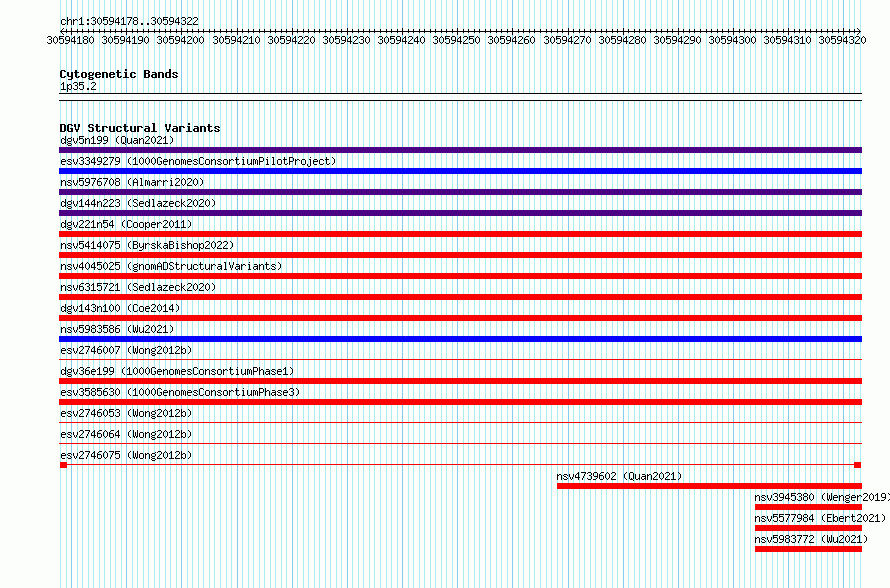The height and width of the screenshot is (588, 890).
Task: Select the purple dgv144n223 variant bar
Action: [460, 213]
